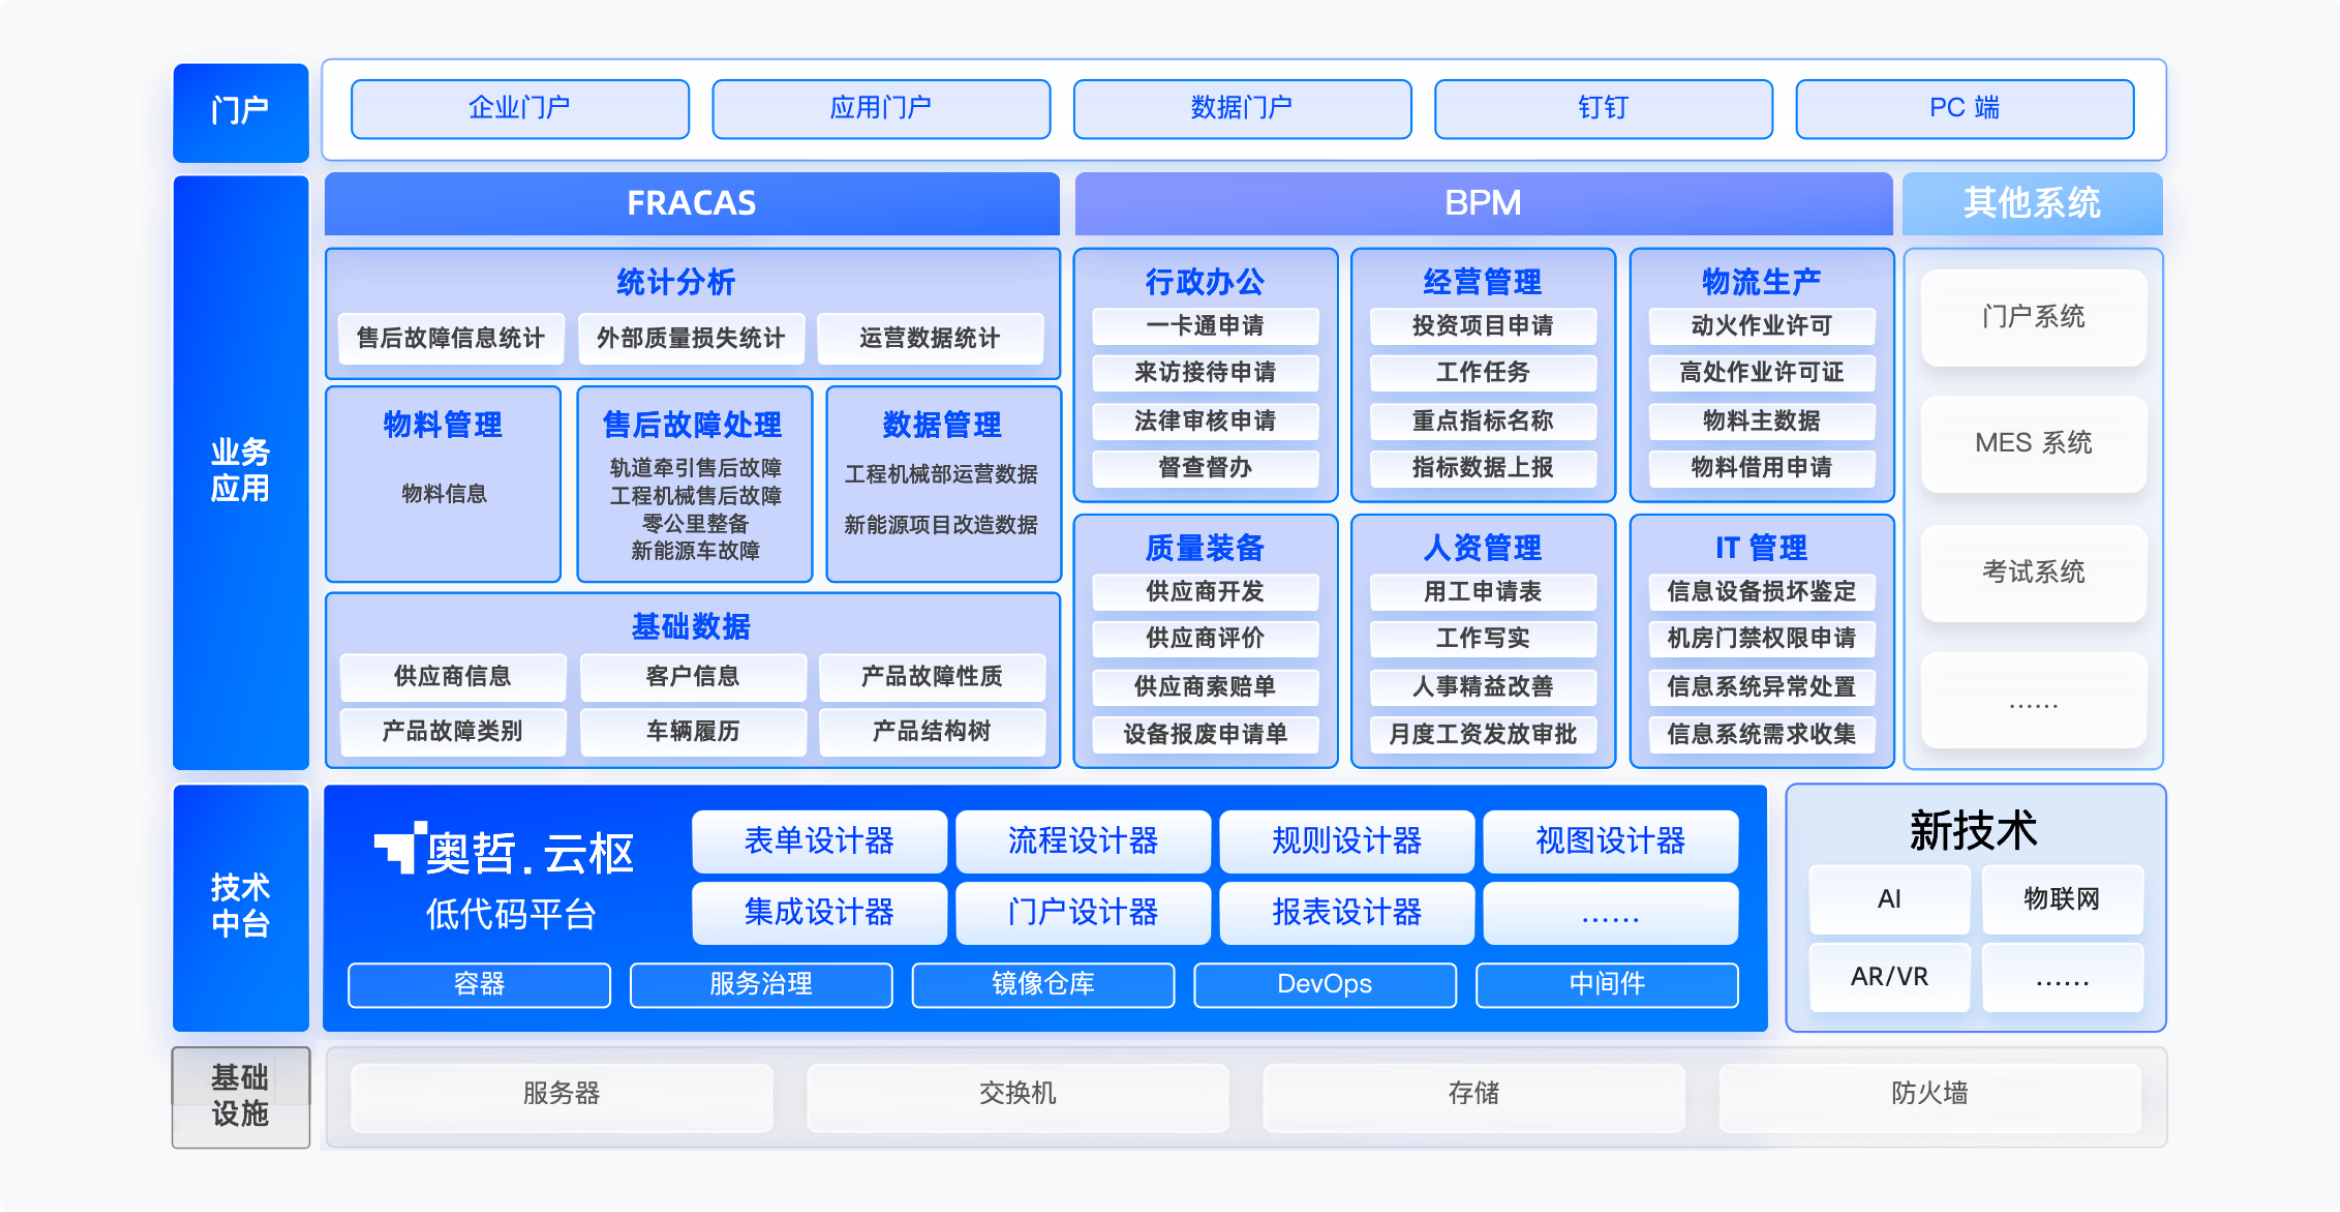Screen dimensions: 2340x1212
Task: Select the 应用门户 box
Action: click(881, 108)
